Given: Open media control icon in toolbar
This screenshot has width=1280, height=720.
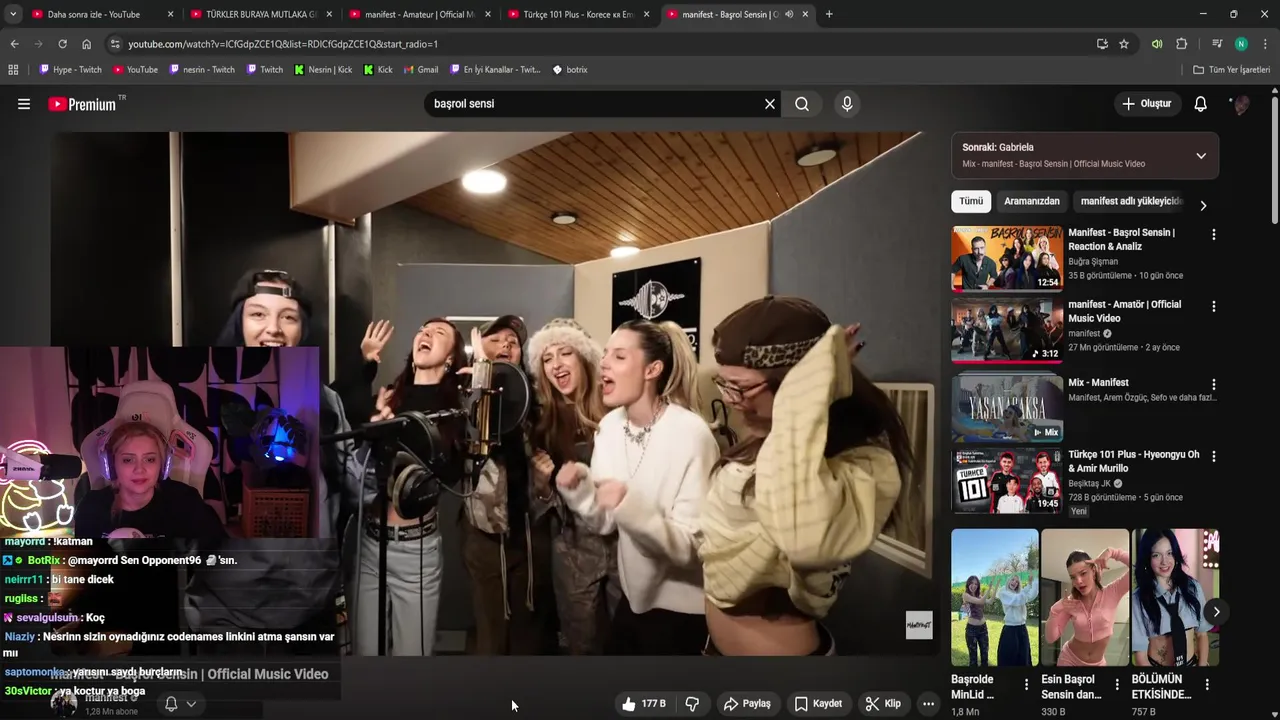Looking at the screenshot, I should (1217, 44).
